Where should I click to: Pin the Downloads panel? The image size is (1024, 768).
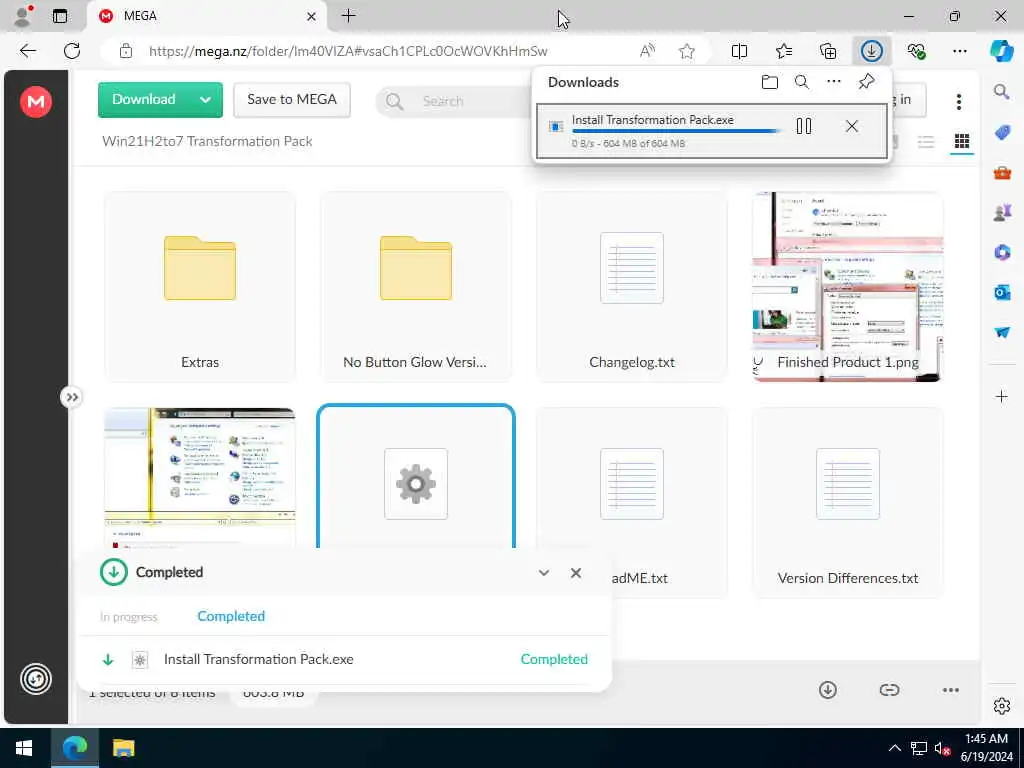pos(867,82)
